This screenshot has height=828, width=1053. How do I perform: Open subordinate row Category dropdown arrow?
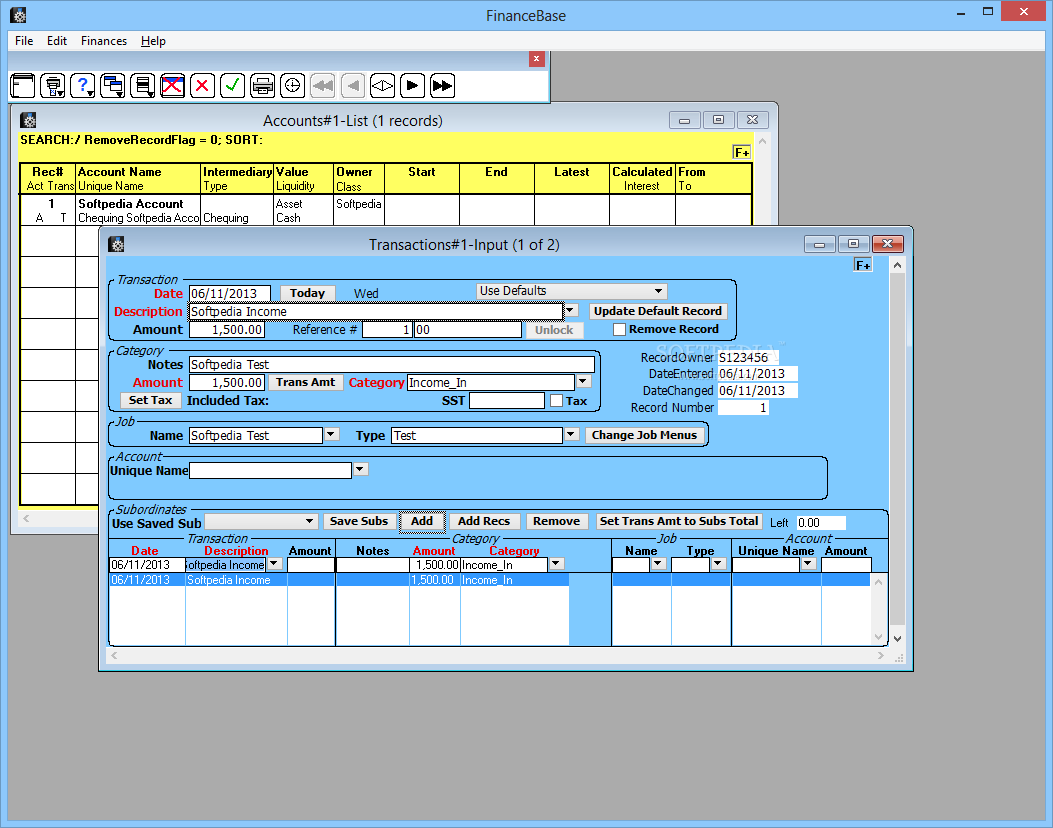pyautogui.click(x=556, y=564)
